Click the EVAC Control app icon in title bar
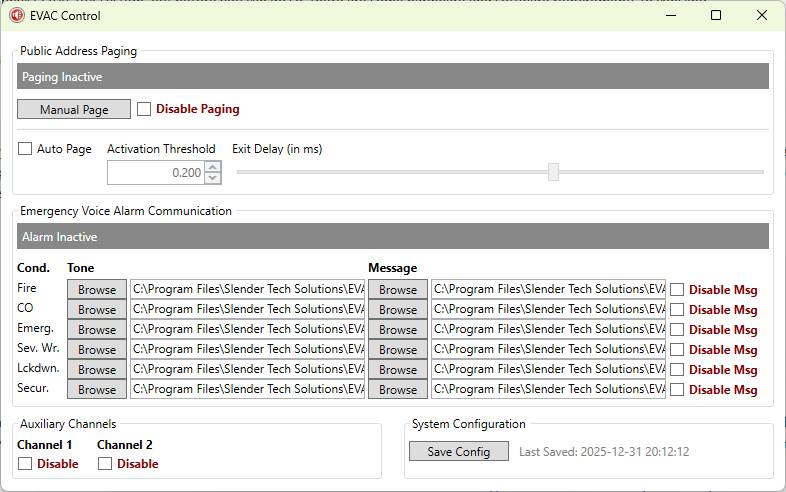 click(x=16, y=15)
